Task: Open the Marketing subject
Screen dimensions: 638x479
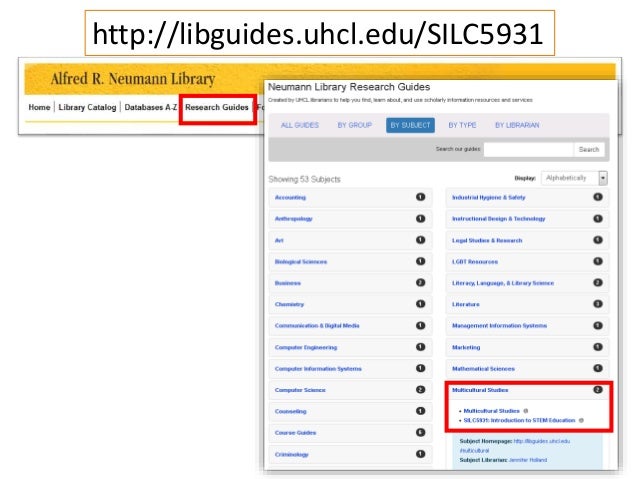Action: (x=466, y=348)
